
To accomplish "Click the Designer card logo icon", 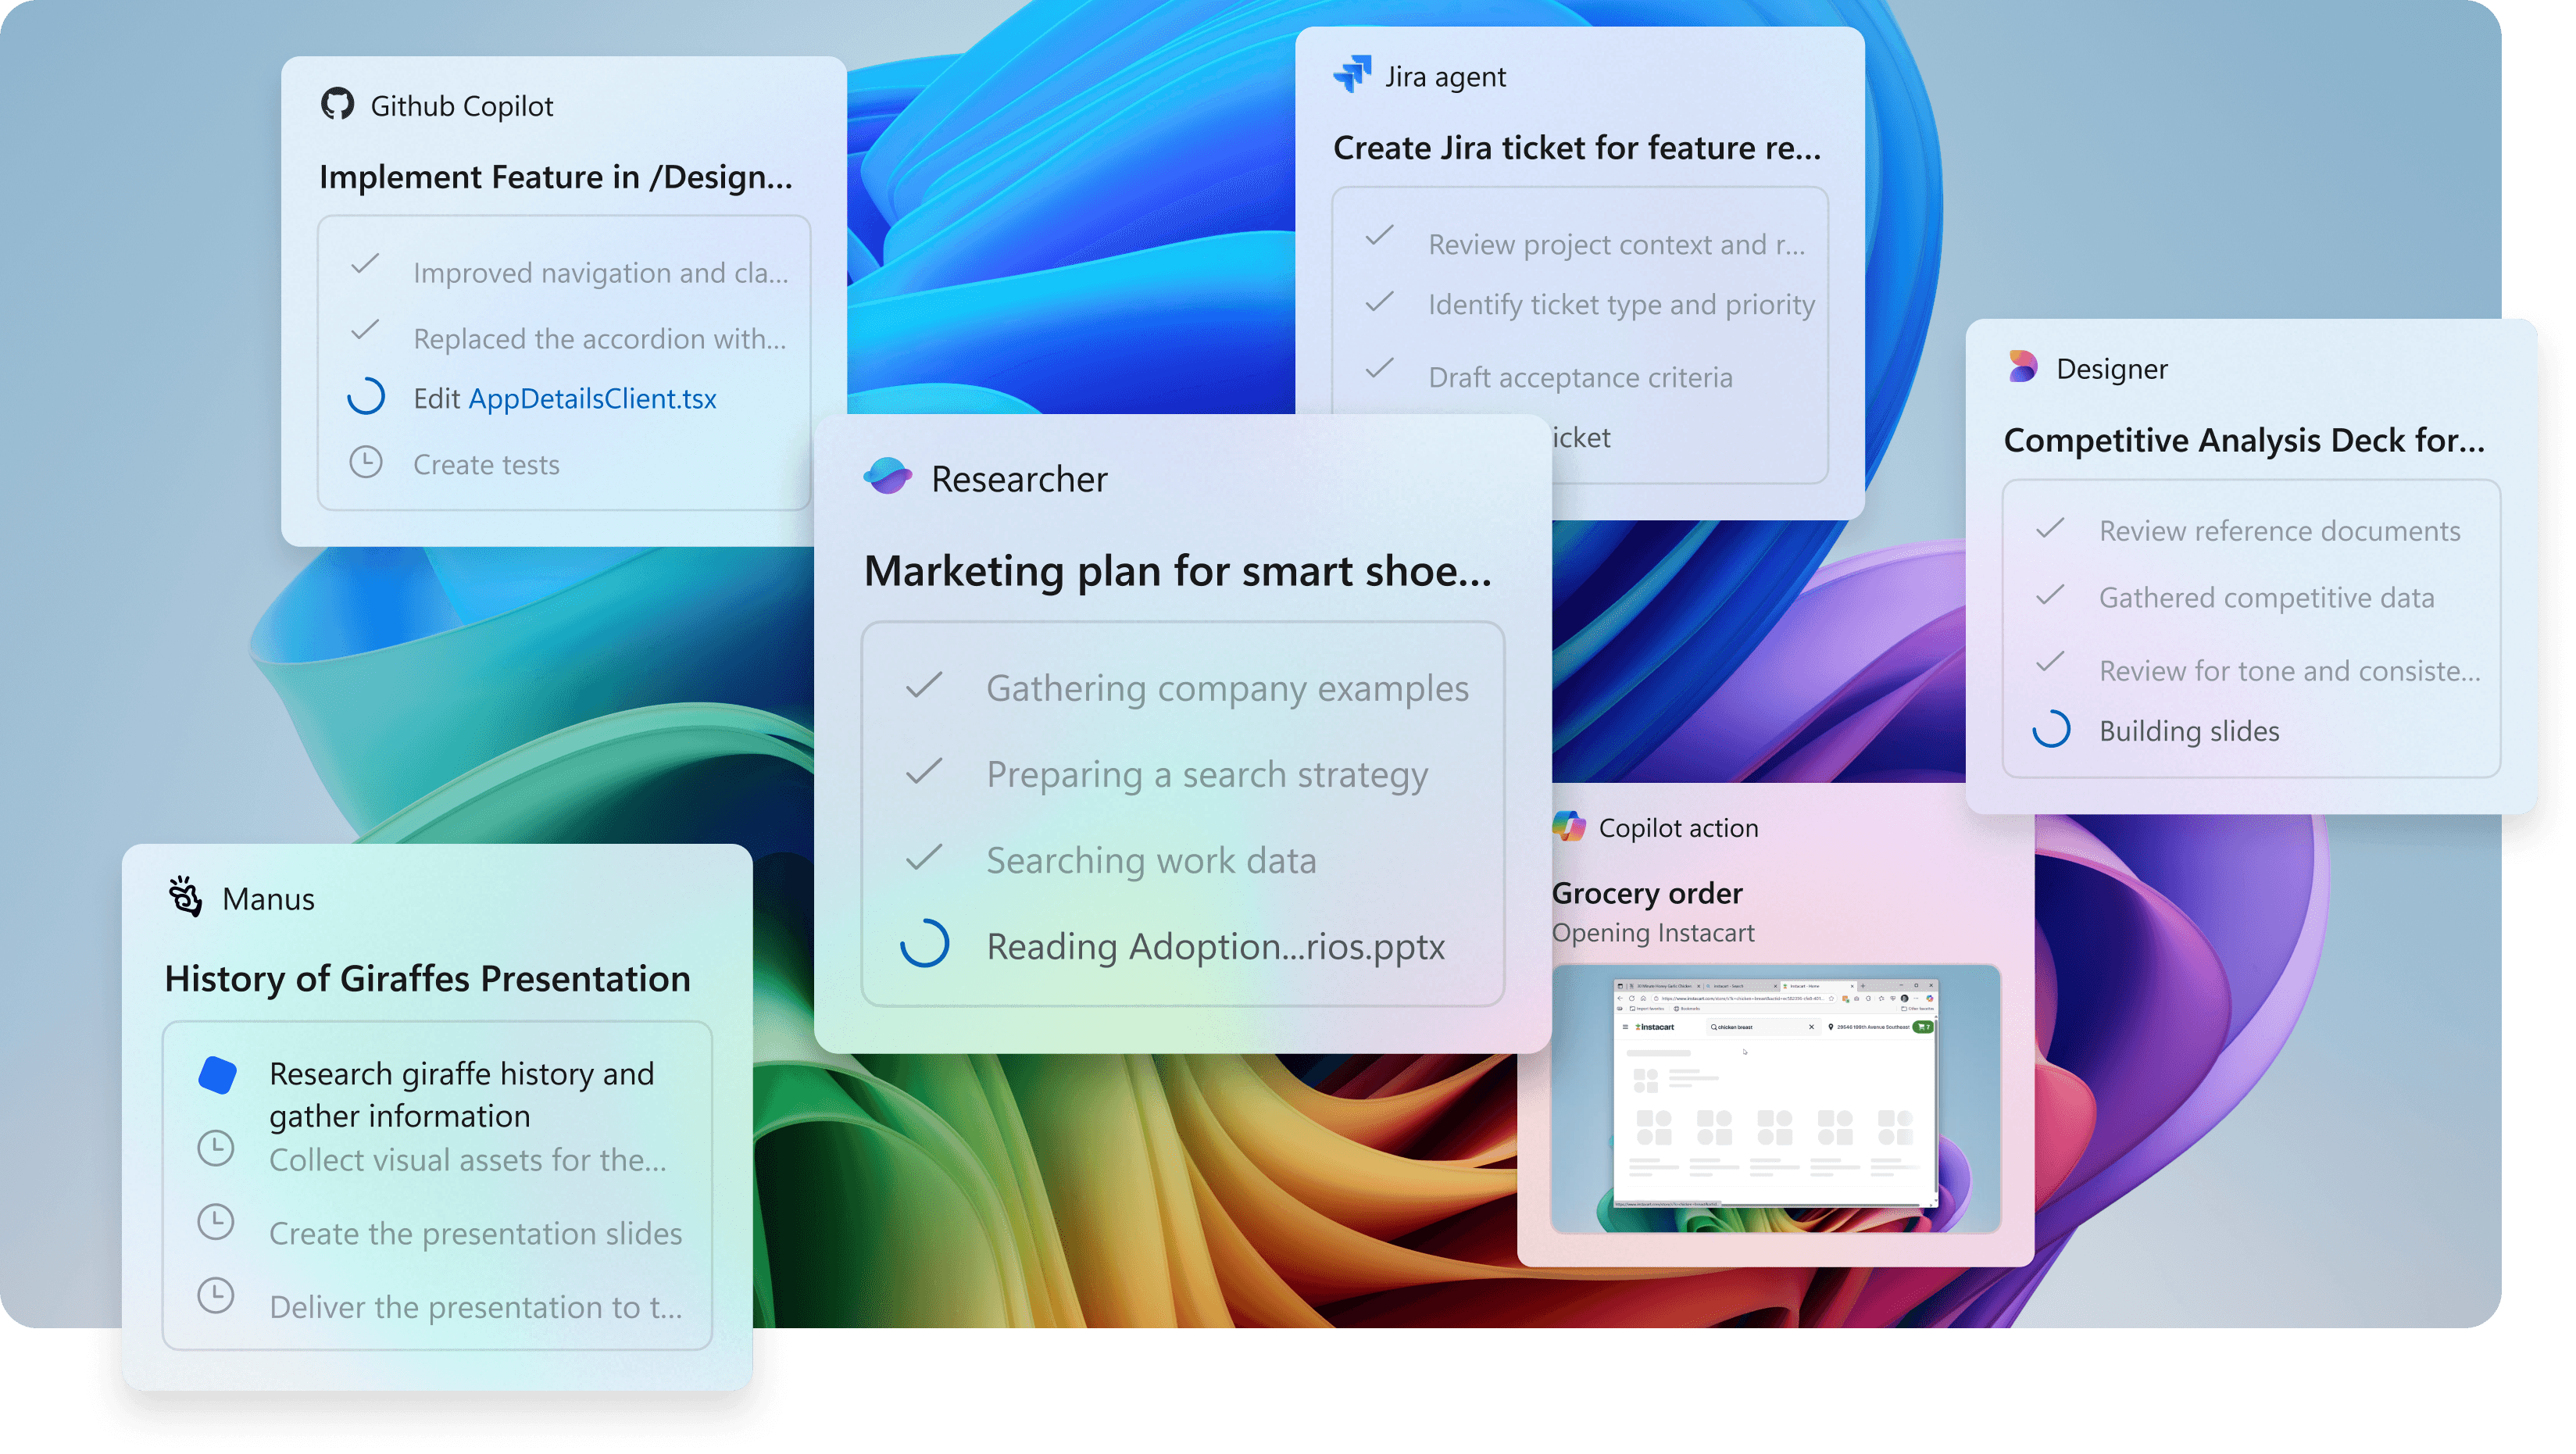I will [x=2022, y=367].
